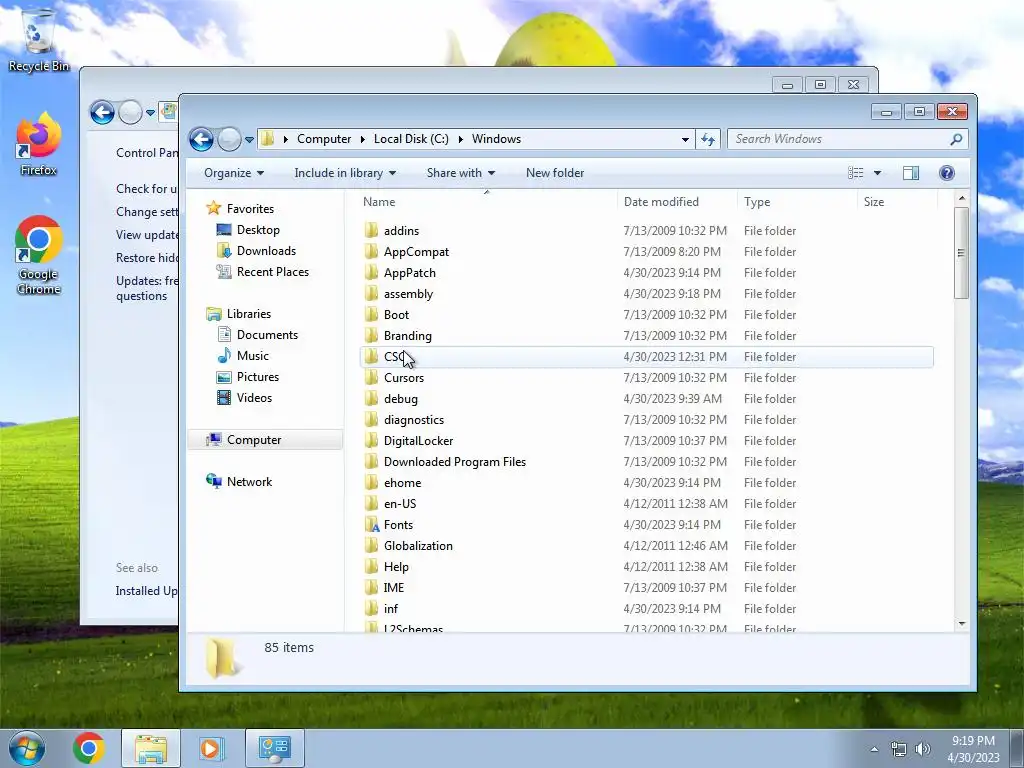
Task: Go back using Explorer's back arrow
Action: point(201,139)
